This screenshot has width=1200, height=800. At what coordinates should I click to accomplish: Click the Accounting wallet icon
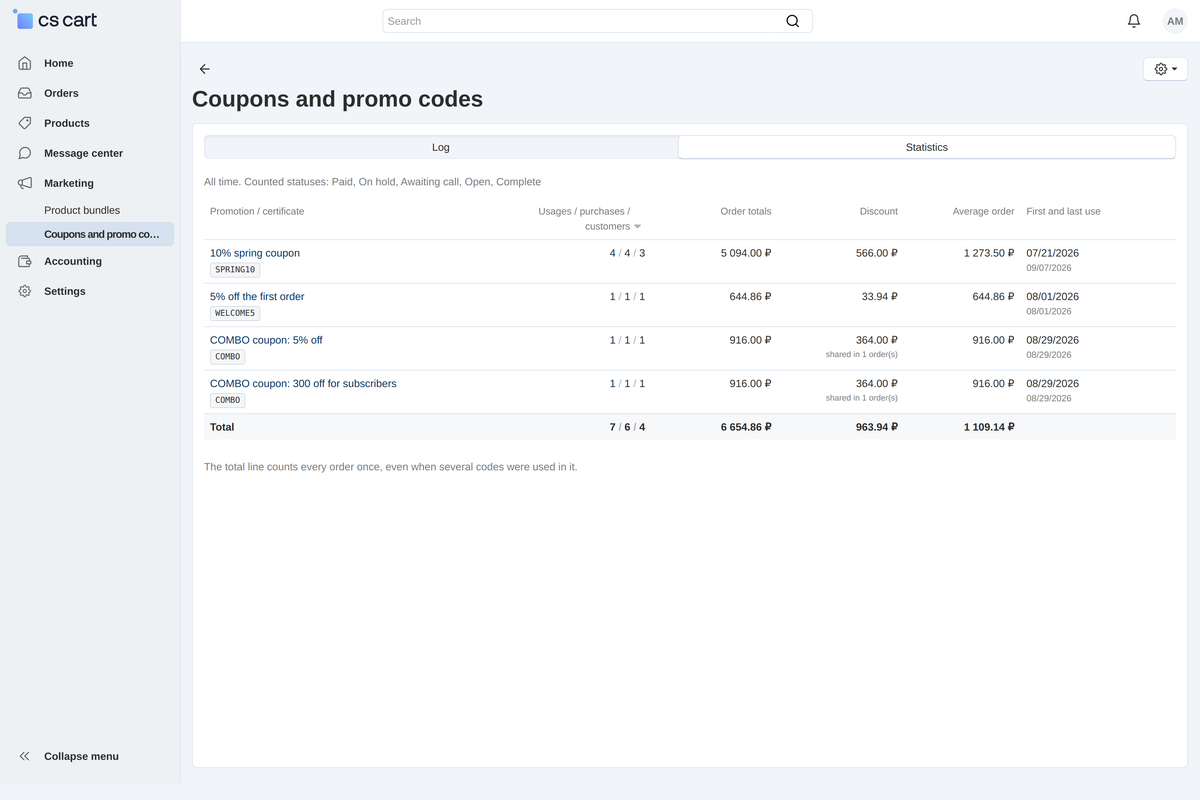pos(25,261)
